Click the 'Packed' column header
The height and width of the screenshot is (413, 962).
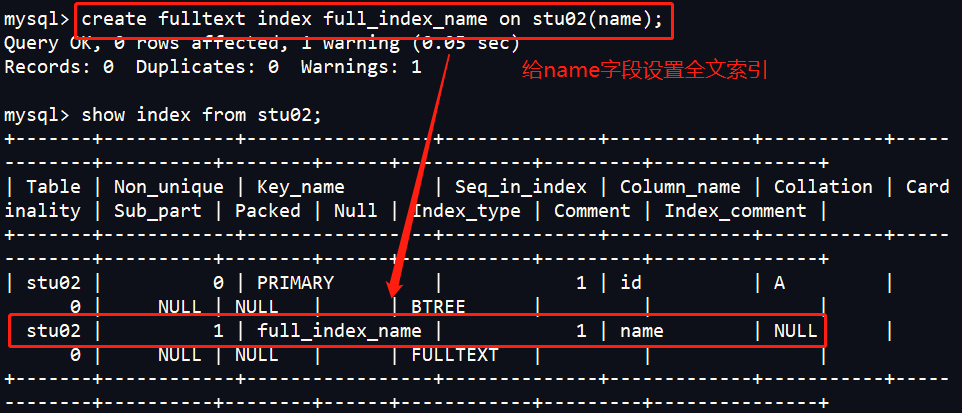click(267, 210)
